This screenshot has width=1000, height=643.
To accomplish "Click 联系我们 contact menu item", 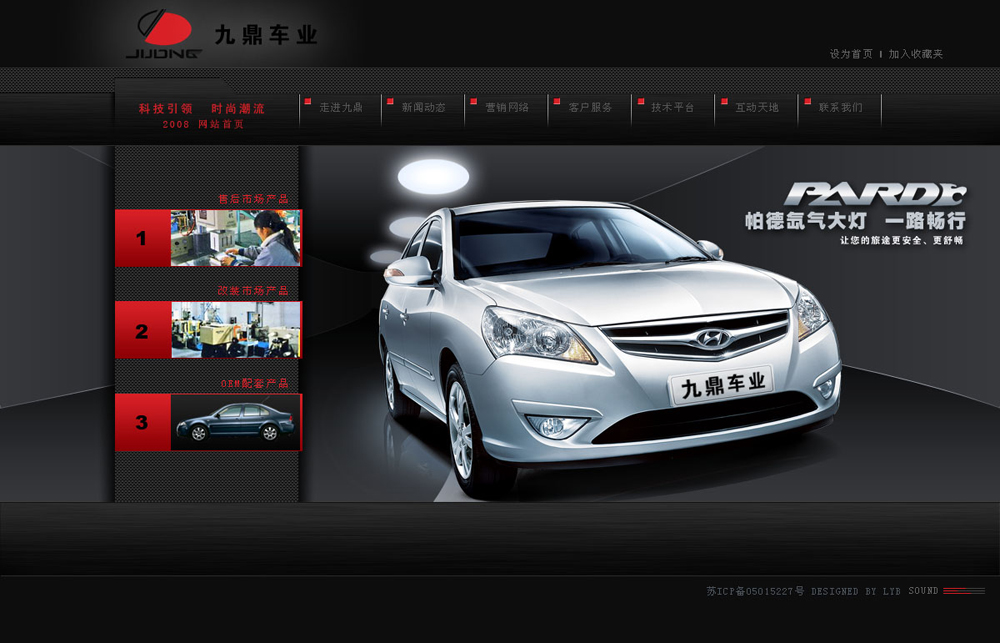I will pos(840,108).
